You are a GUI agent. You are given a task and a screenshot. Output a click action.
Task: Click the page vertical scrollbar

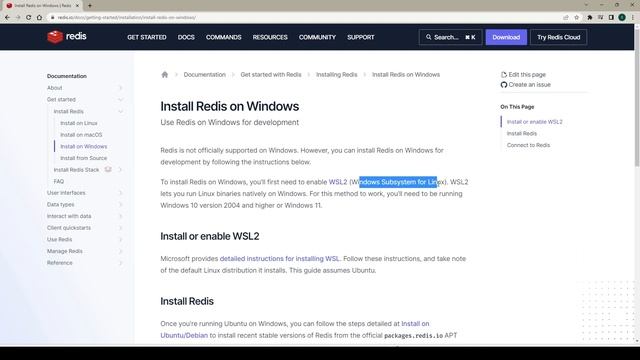click(637, 98)
